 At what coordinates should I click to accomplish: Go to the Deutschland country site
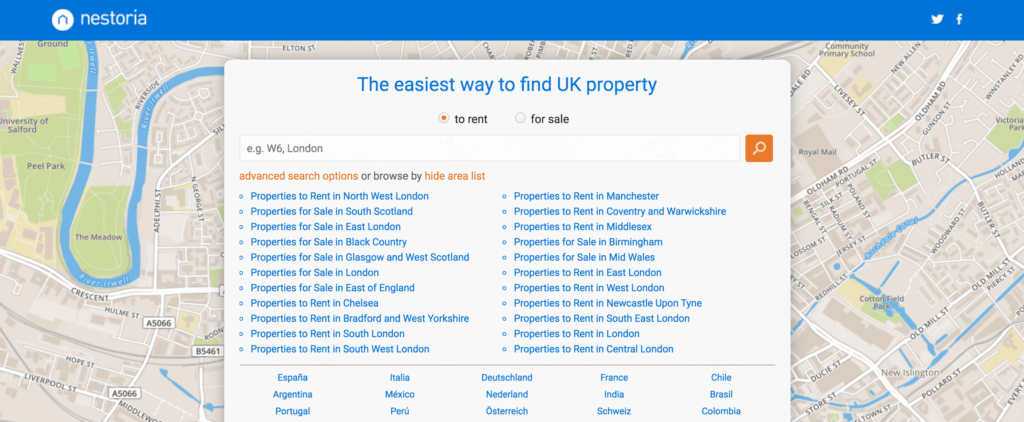(x=507, y=378)
